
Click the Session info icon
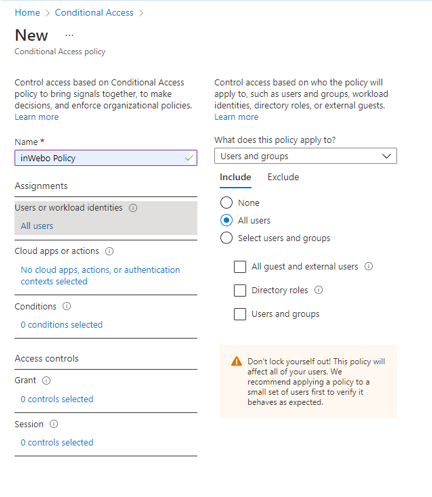(x=54, y=424)
